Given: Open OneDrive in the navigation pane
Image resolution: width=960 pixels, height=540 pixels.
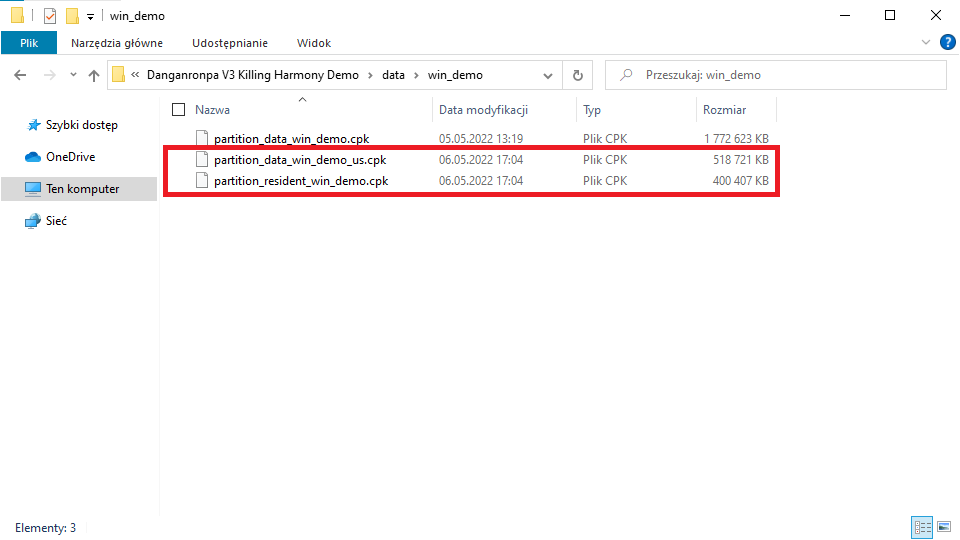Looking at the screenshot, I should click(70, 157).
